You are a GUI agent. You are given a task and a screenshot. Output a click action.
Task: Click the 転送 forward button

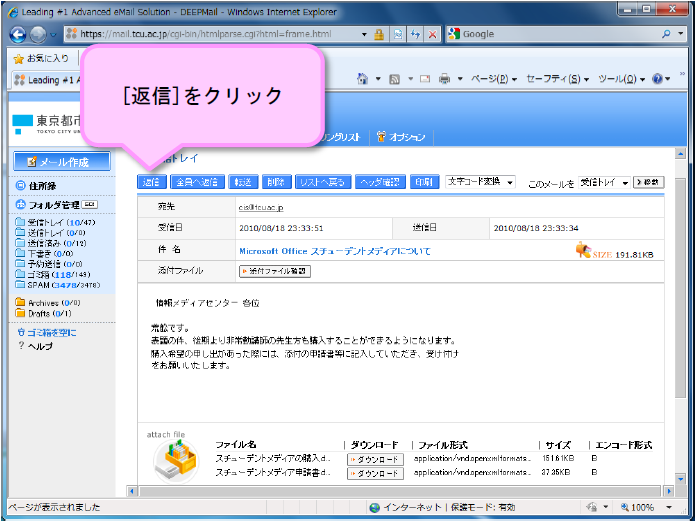243,182
